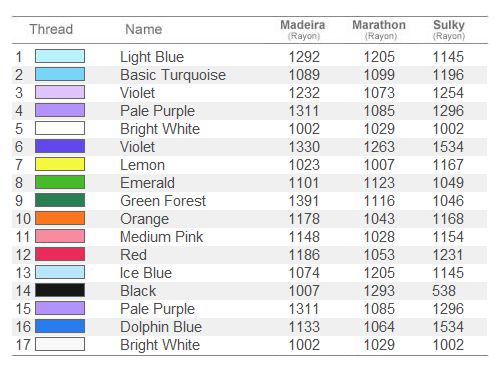Click thread row number 17
500x366 pixels.
(23, 345)
